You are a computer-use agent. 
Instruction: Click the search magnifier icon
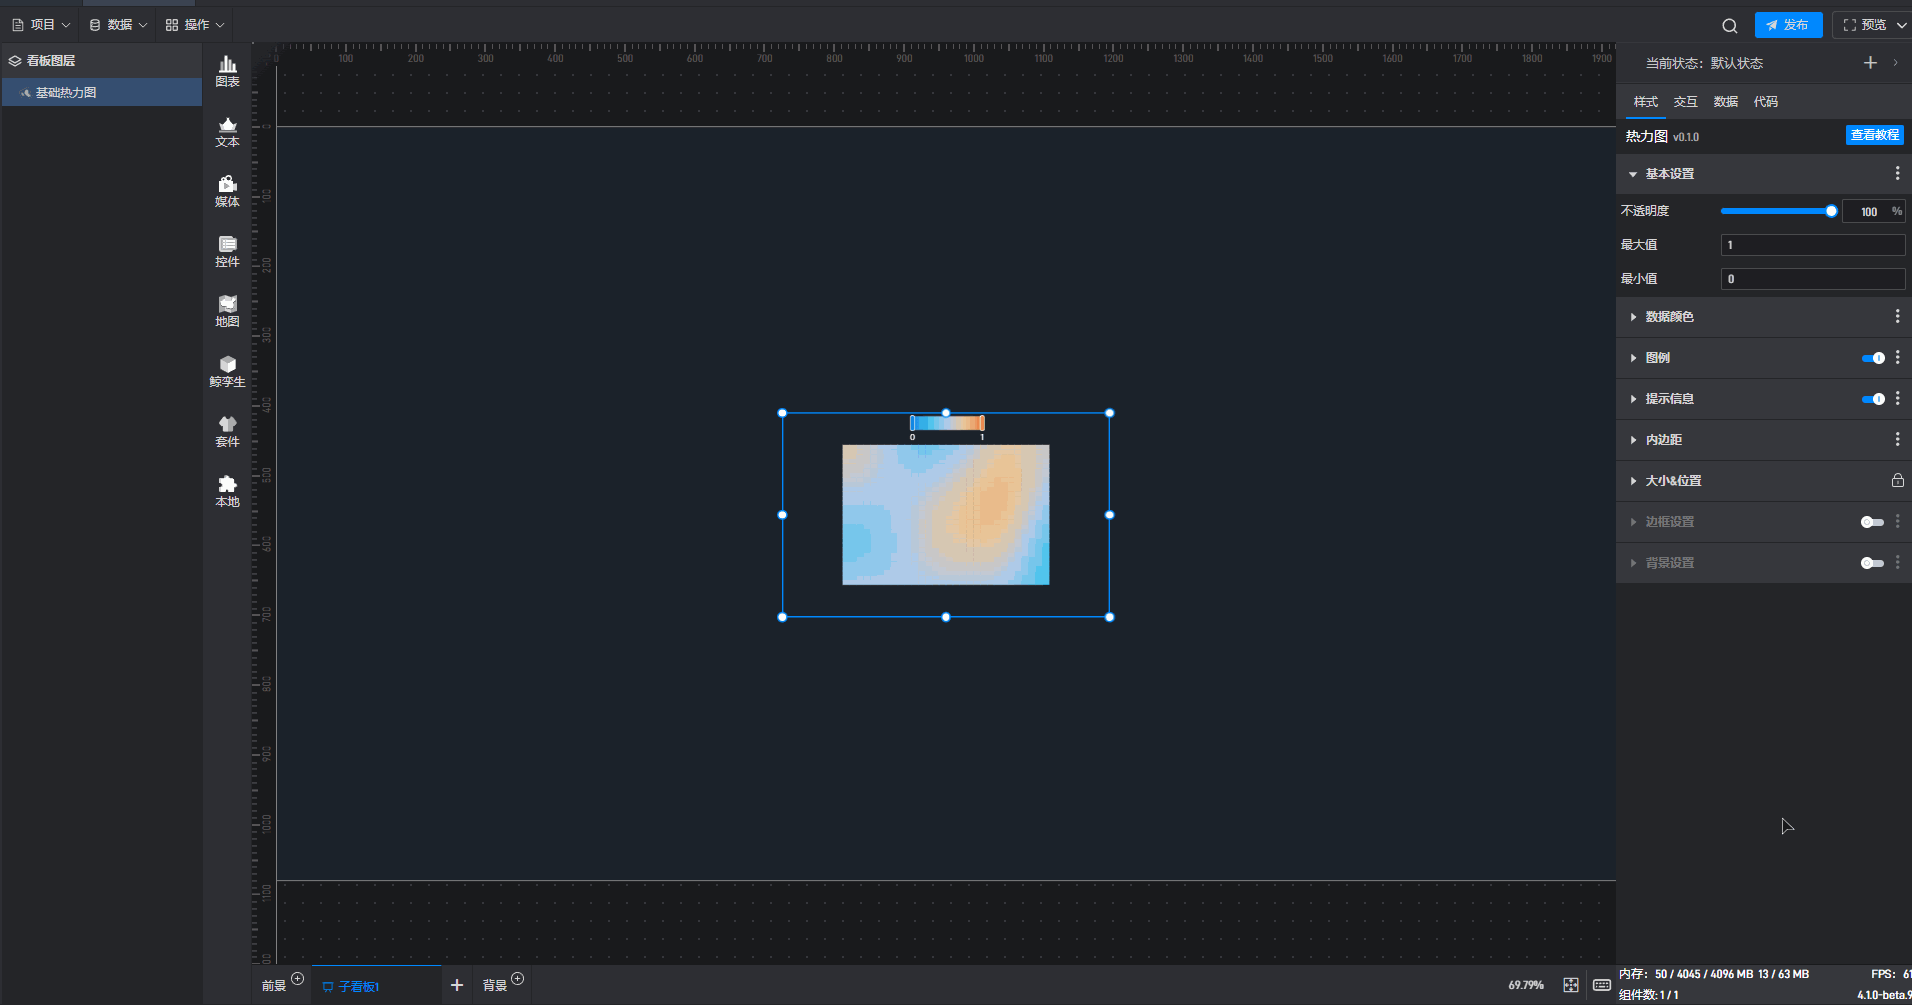point(1729,26)
